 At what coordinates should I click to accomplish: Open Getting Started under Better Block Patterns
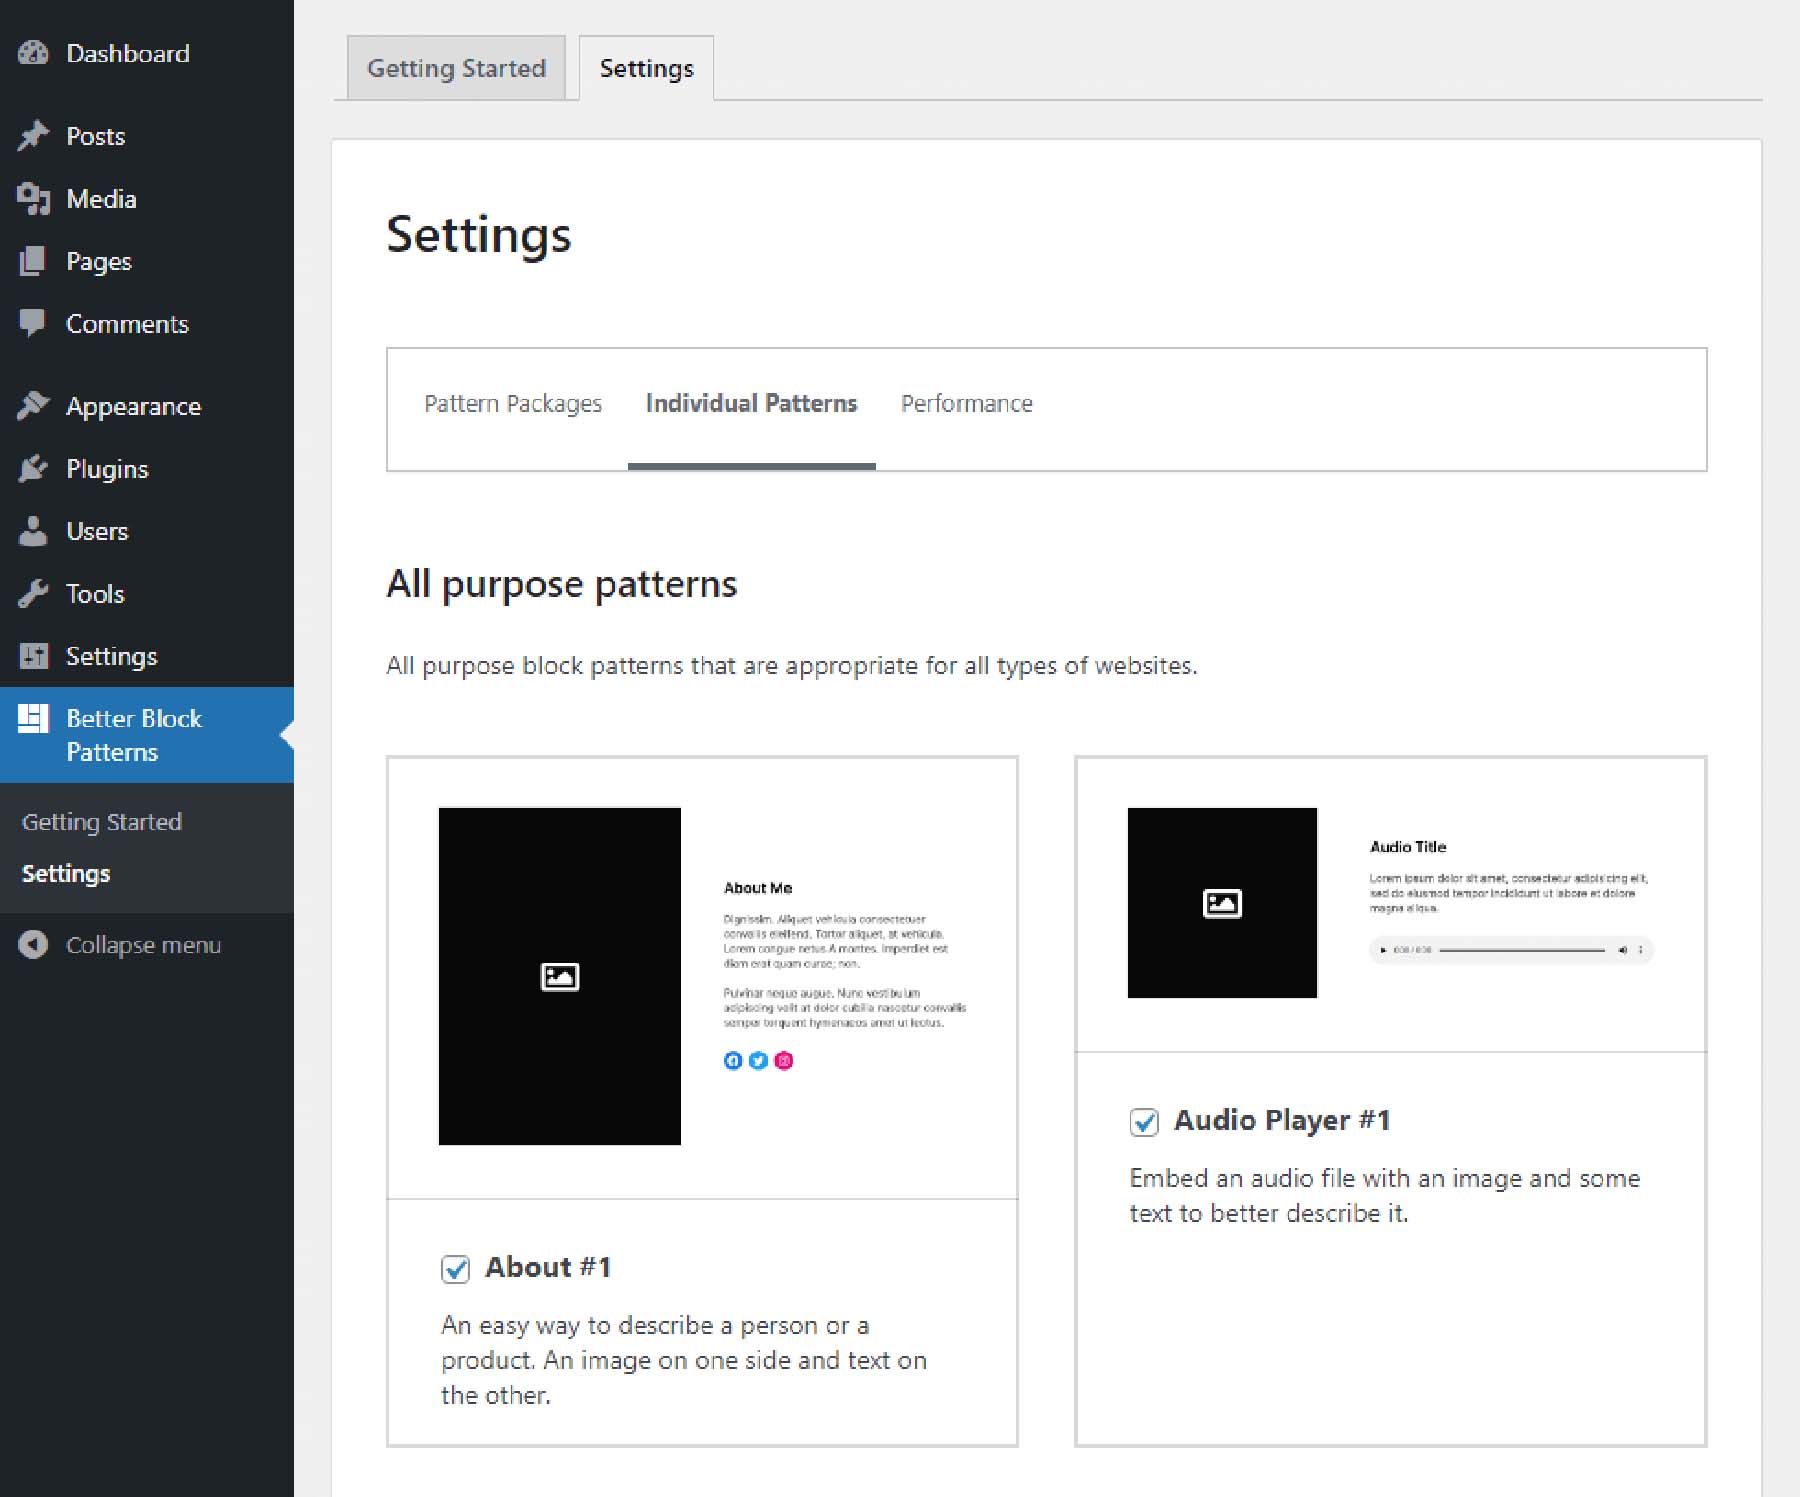click(101, 821)
